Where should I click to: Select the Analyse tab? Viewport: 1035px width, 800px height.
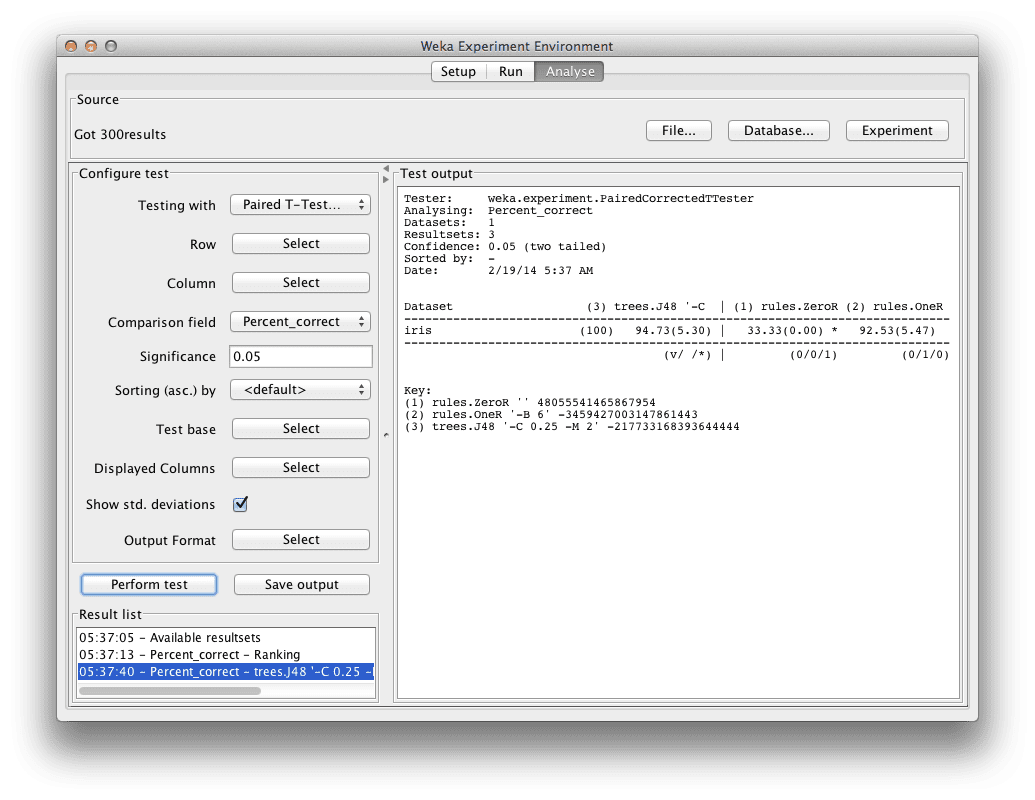click(570, 71)
